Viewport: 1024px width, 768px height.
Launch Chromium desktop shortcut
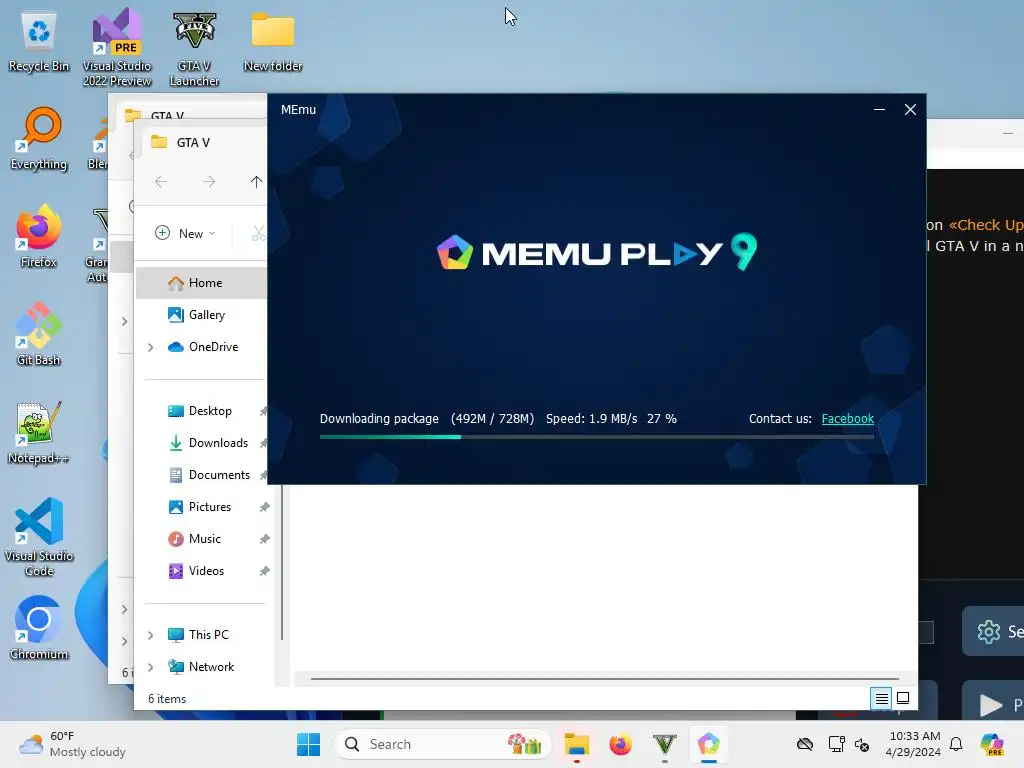coord(39,628)
